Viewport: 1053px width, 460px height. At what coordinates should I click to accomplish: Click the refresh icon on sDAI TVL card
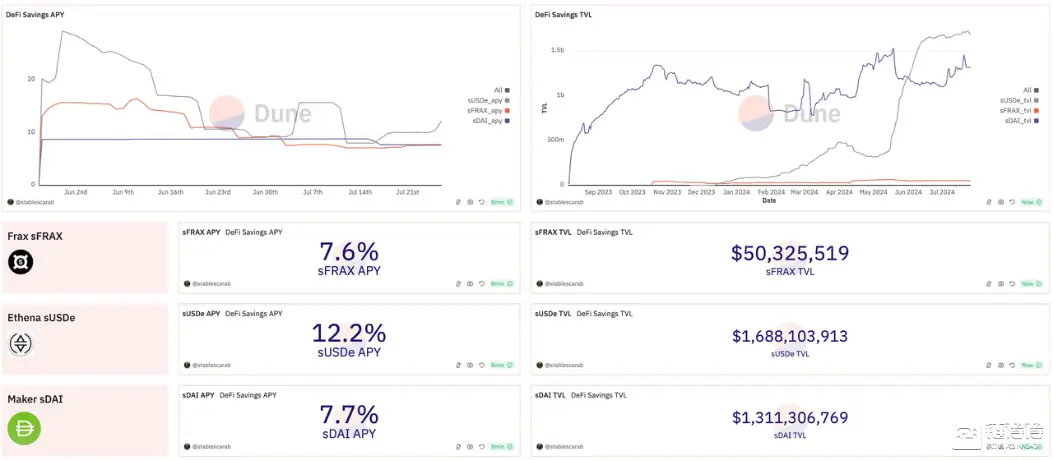click(1013, 449)
